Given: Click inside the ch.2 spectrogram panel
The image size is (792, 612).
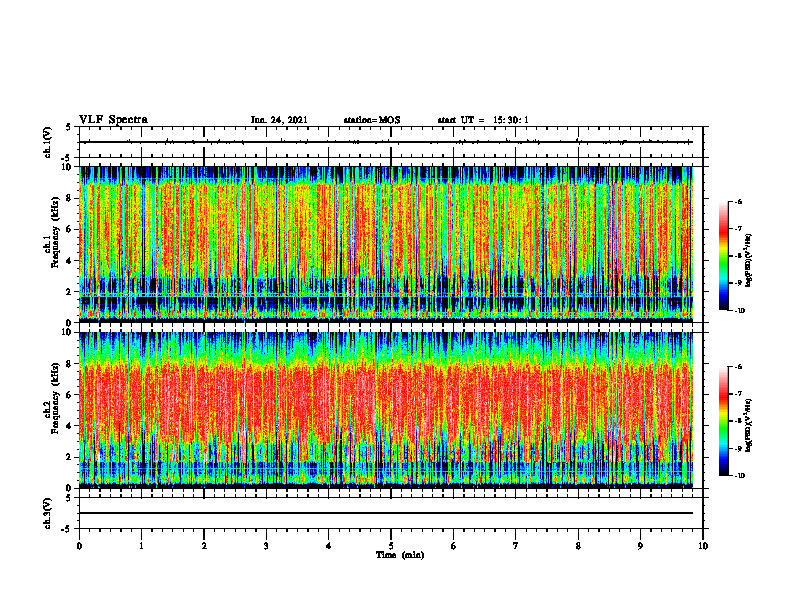Looking at the screenshot, I should click(391, 410).
